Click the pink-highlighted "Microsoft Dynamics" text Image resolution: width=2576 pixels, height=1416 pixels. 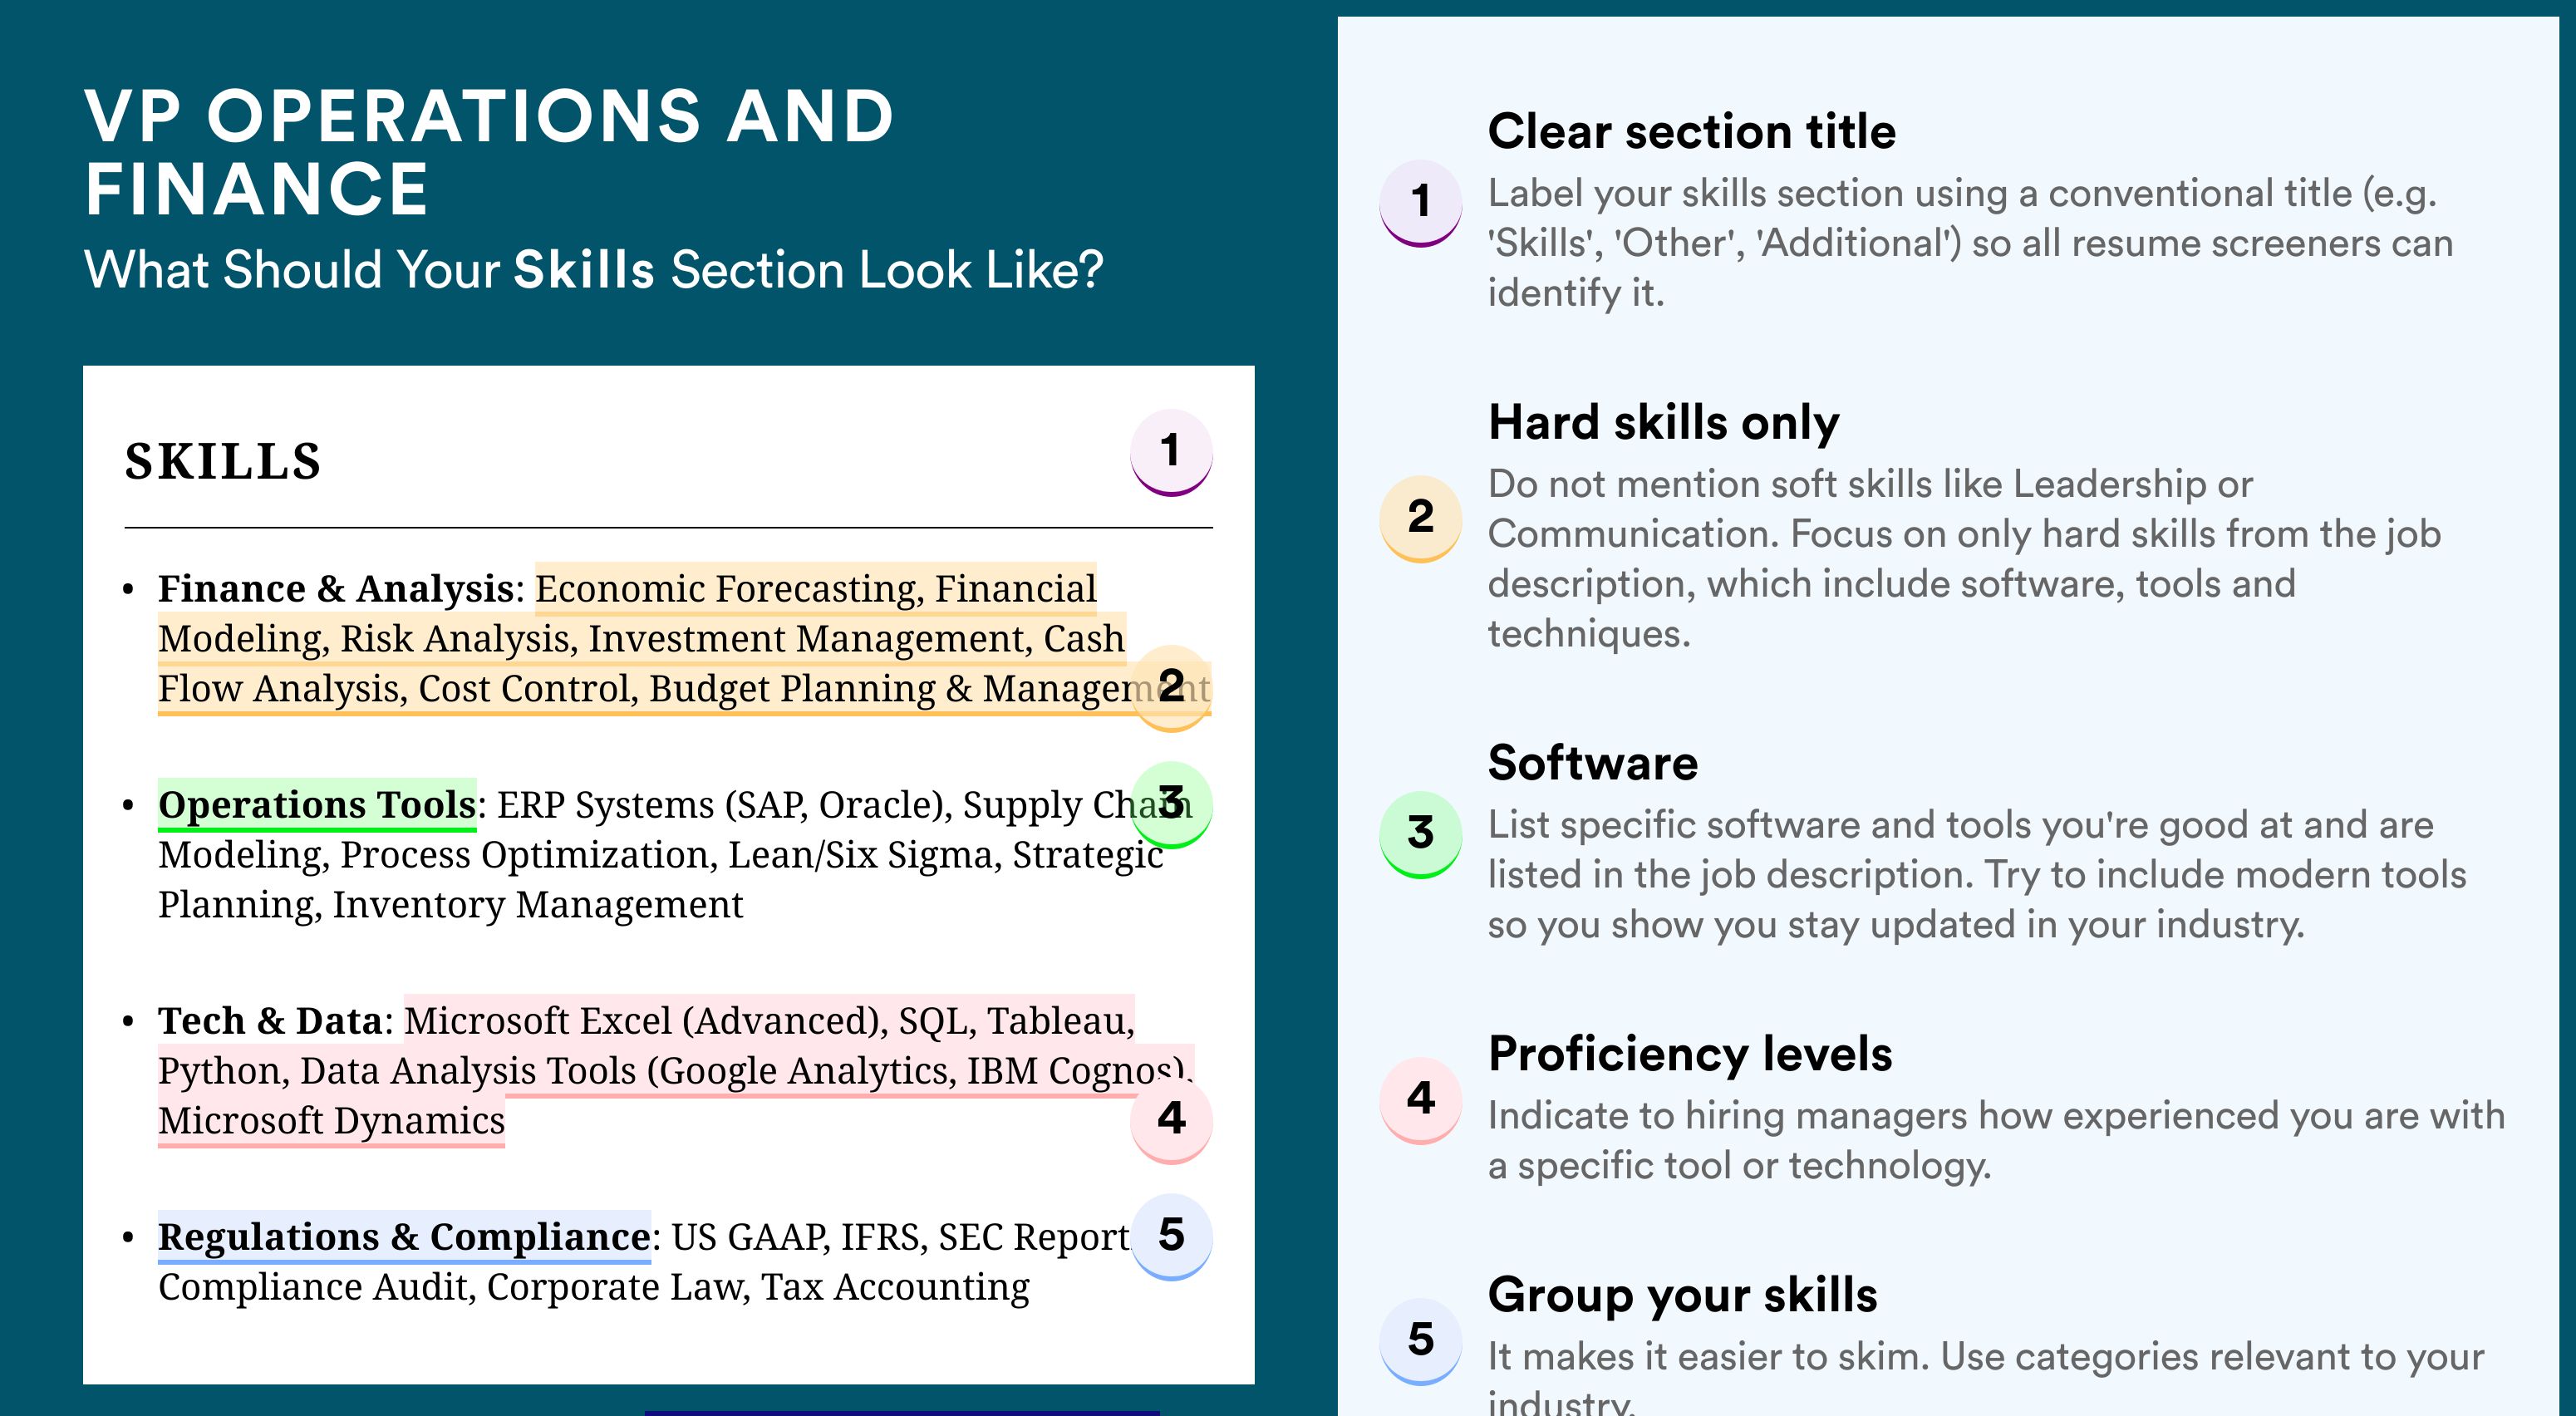331,1121
